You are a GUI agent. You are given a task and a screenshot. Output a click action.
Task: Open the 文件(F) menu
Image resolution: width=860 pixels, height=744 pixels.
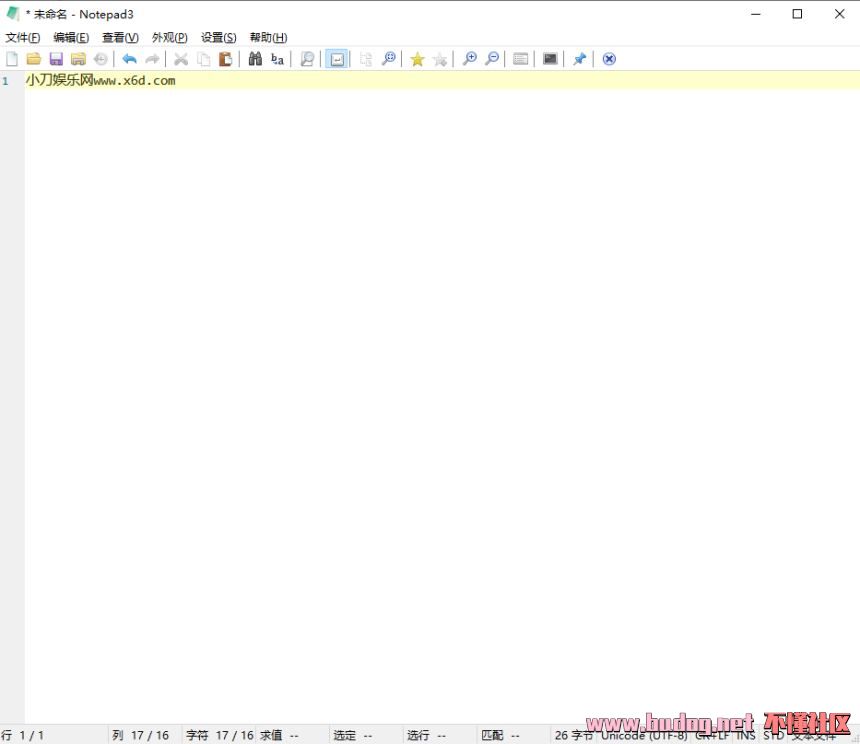[23, 37]
